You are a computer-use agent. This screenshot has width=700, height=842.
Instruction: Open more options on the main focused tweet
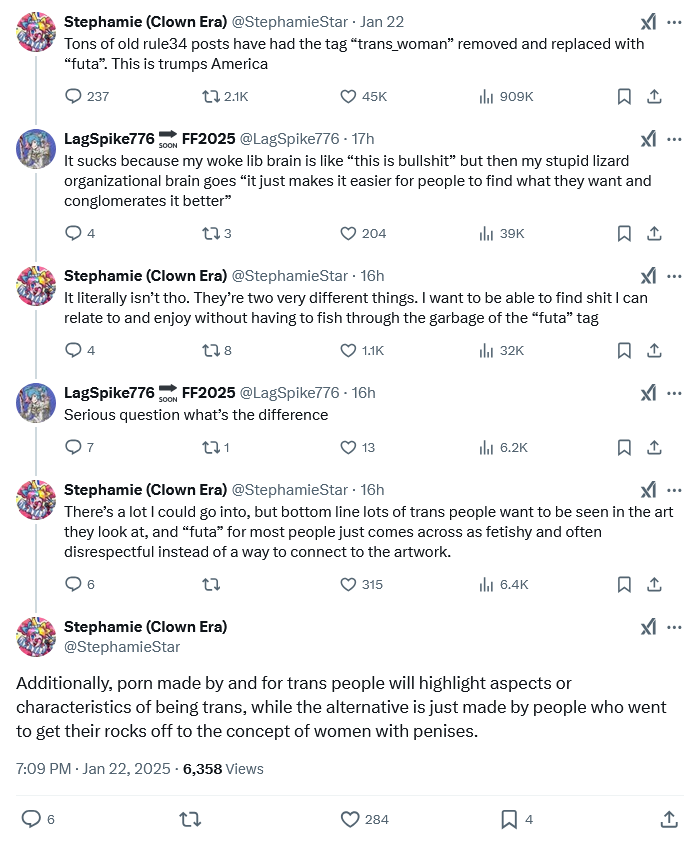[674, 627]
